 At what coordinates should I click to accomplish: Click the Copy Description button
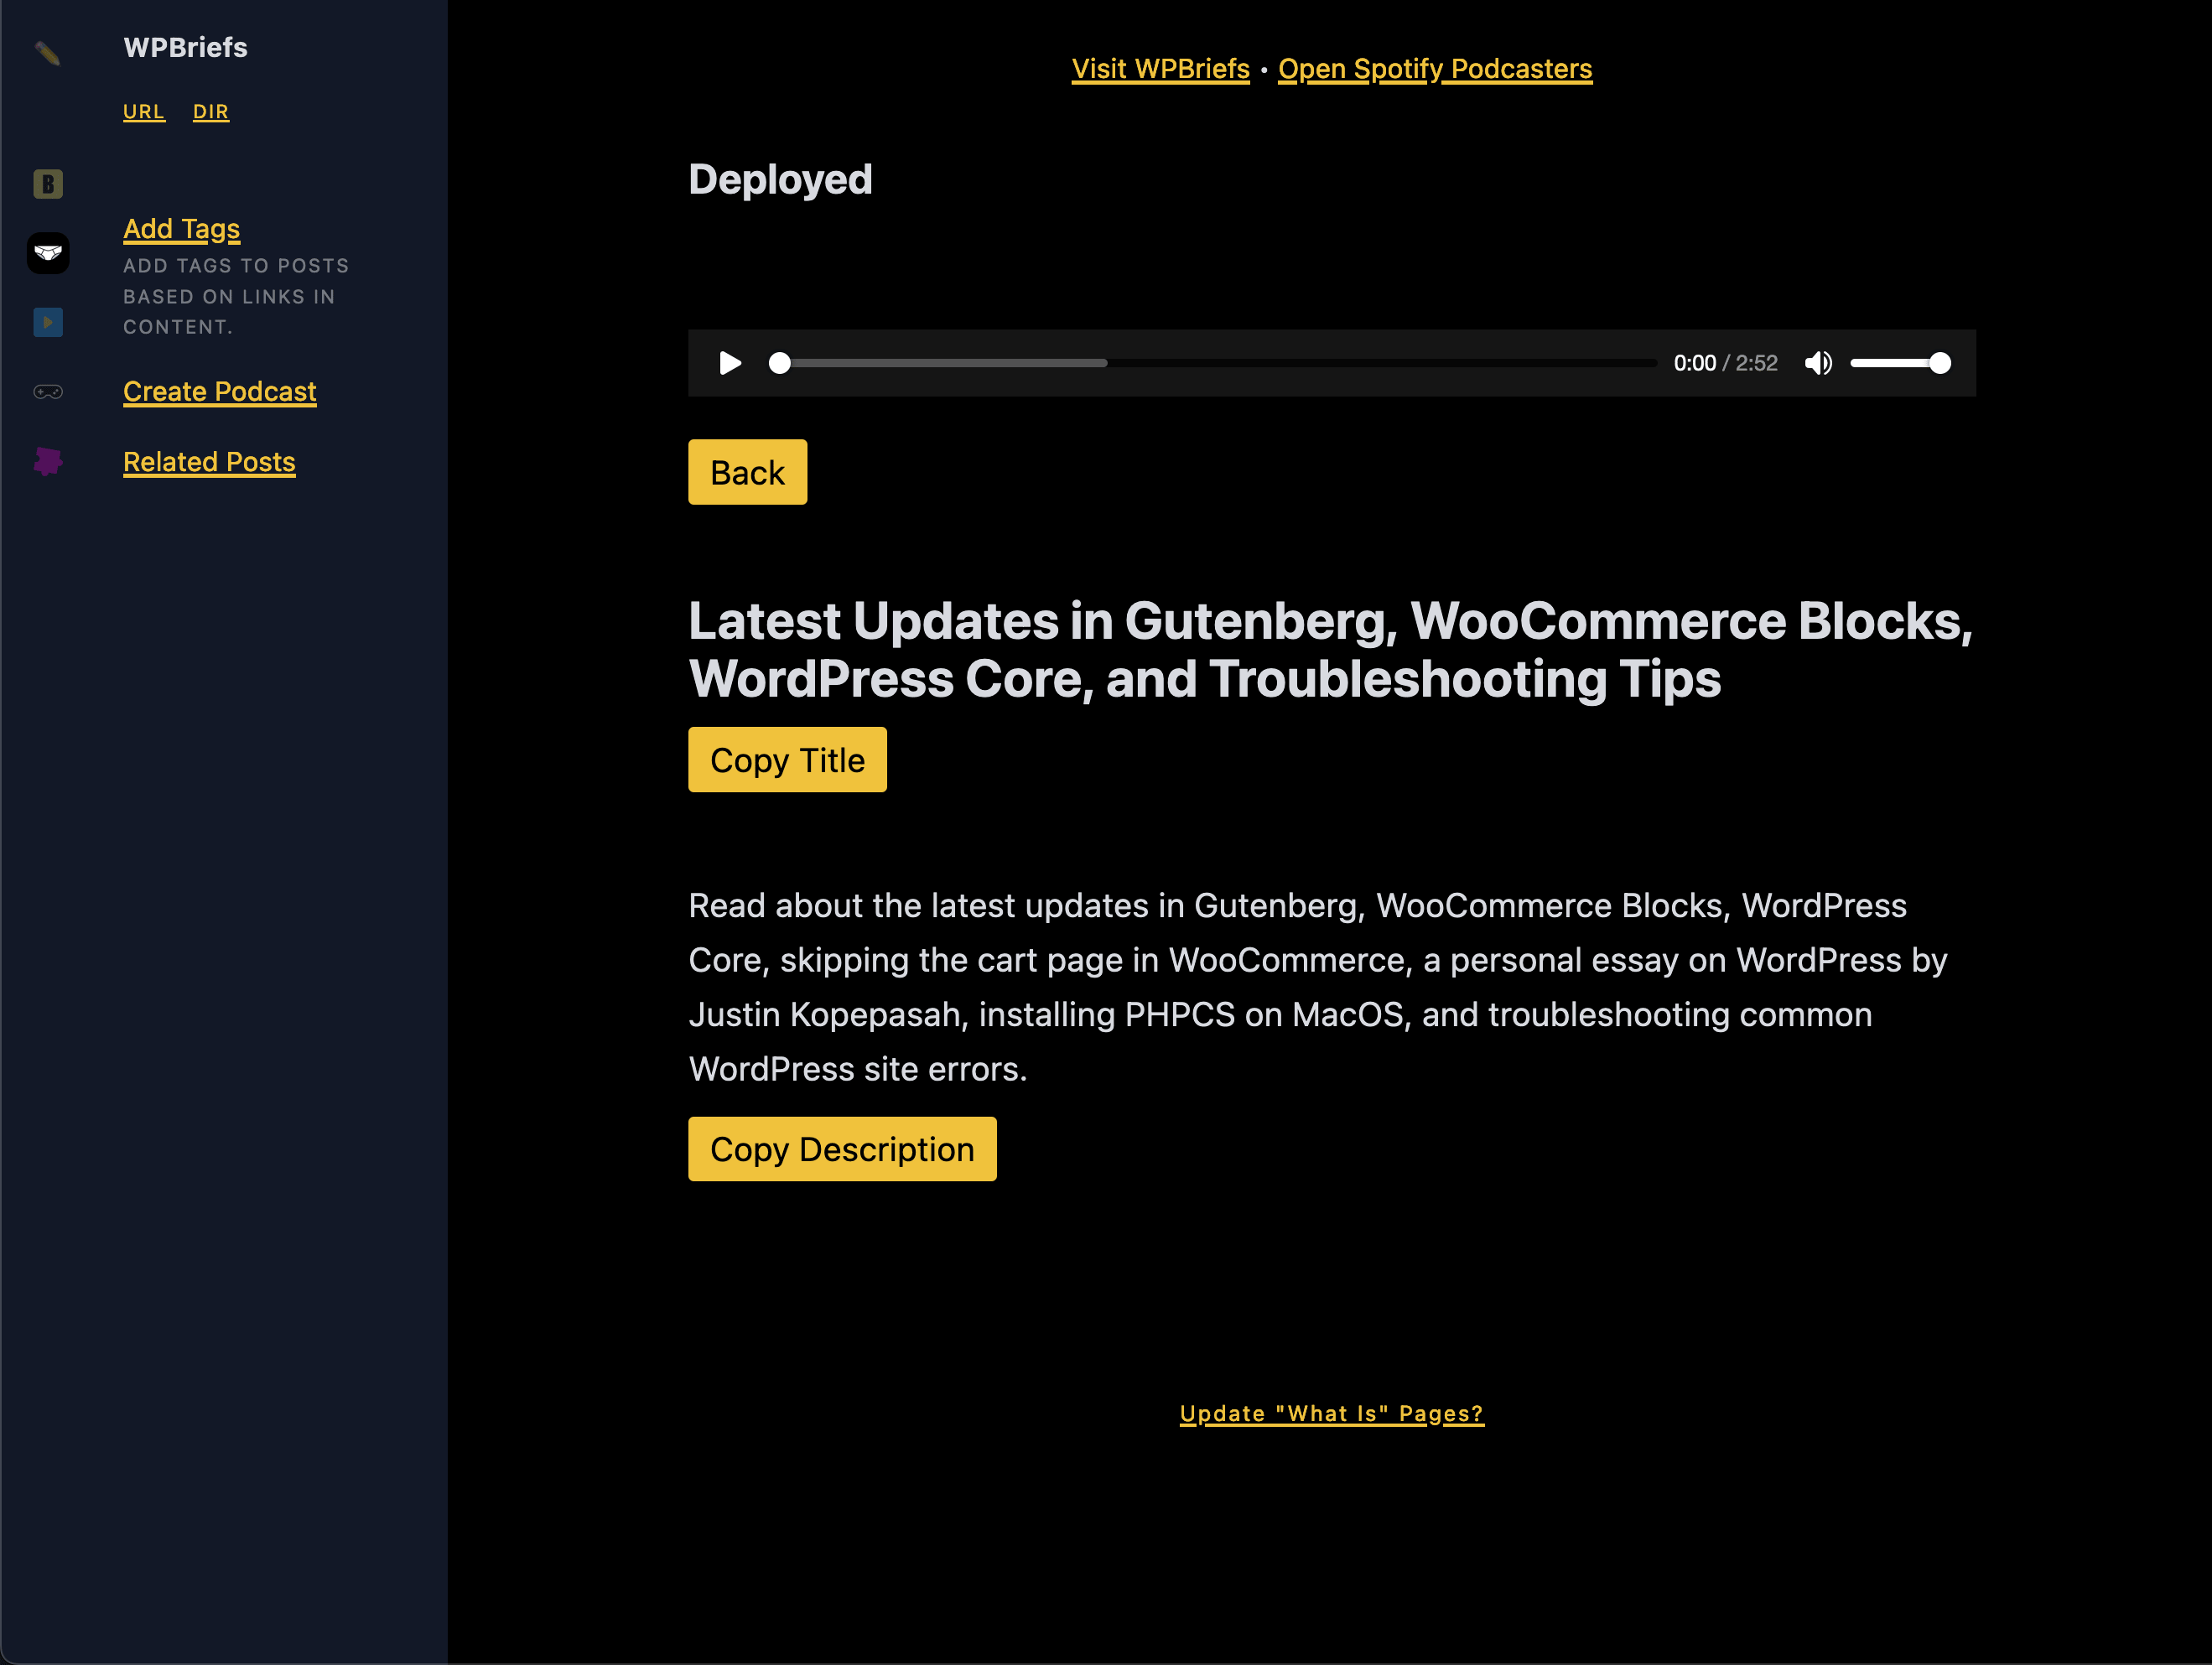coord(842,1149)
